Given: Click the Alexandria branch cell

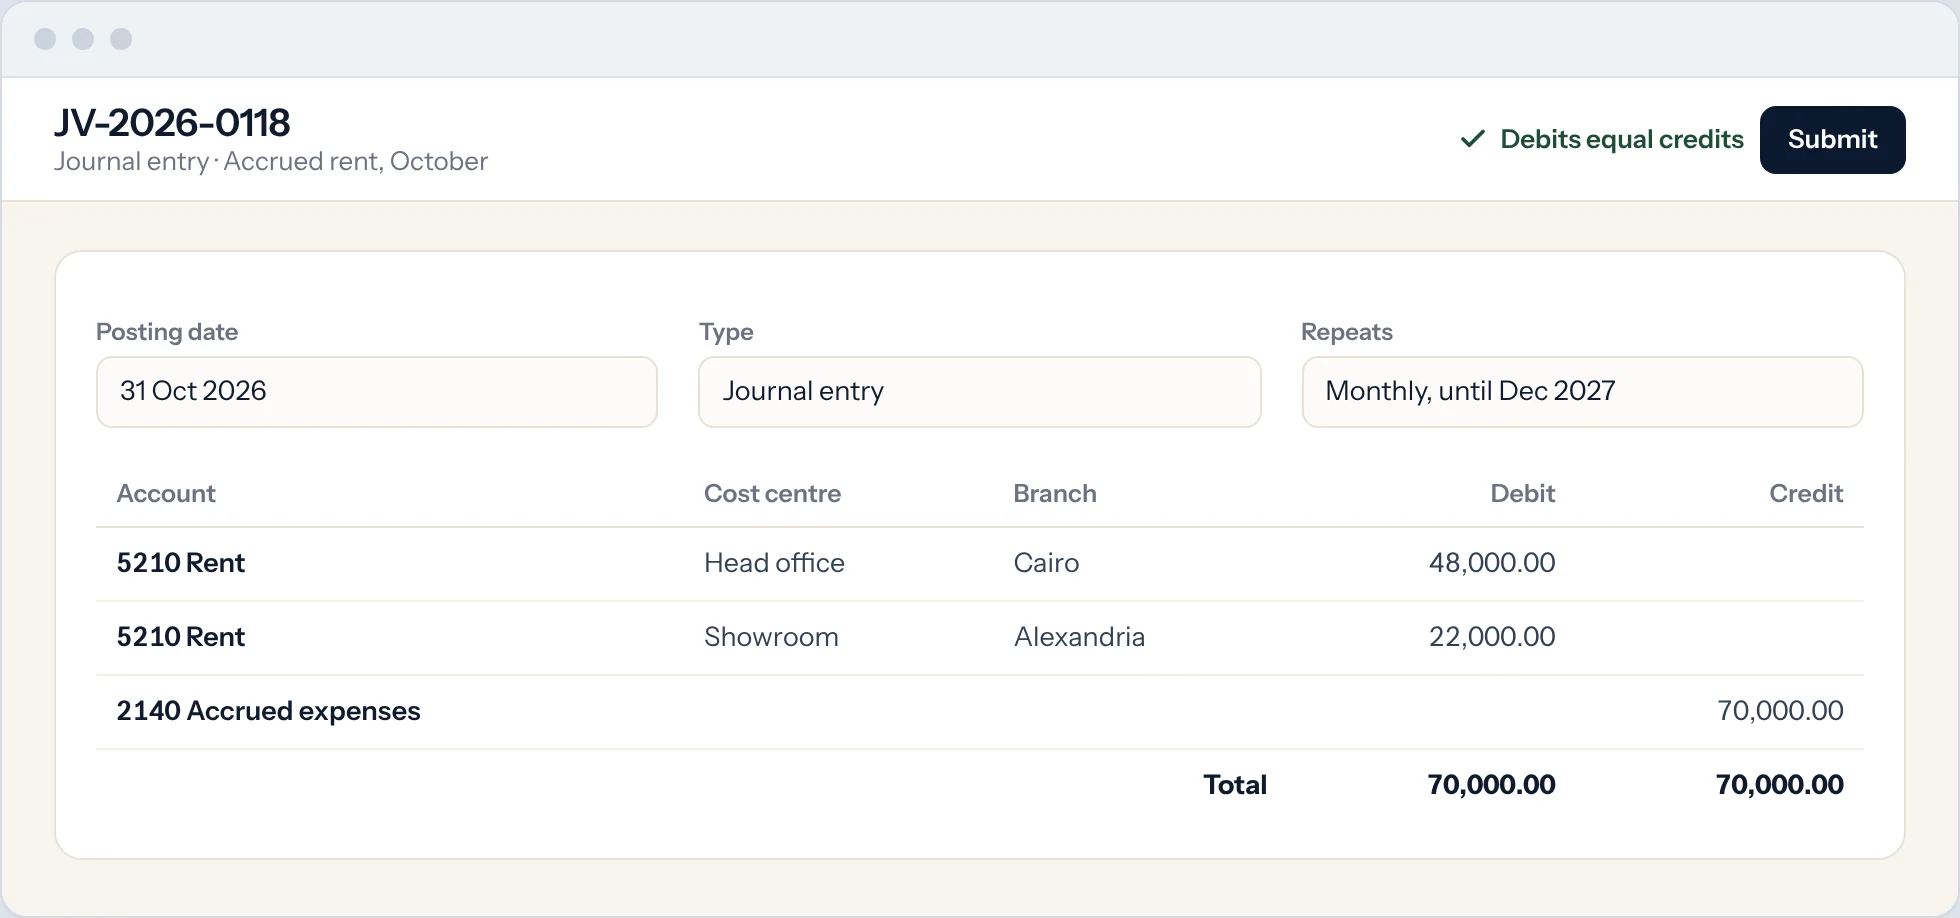Looking at the screenshot, I should pyautogui.click(x=1079, y=637).
